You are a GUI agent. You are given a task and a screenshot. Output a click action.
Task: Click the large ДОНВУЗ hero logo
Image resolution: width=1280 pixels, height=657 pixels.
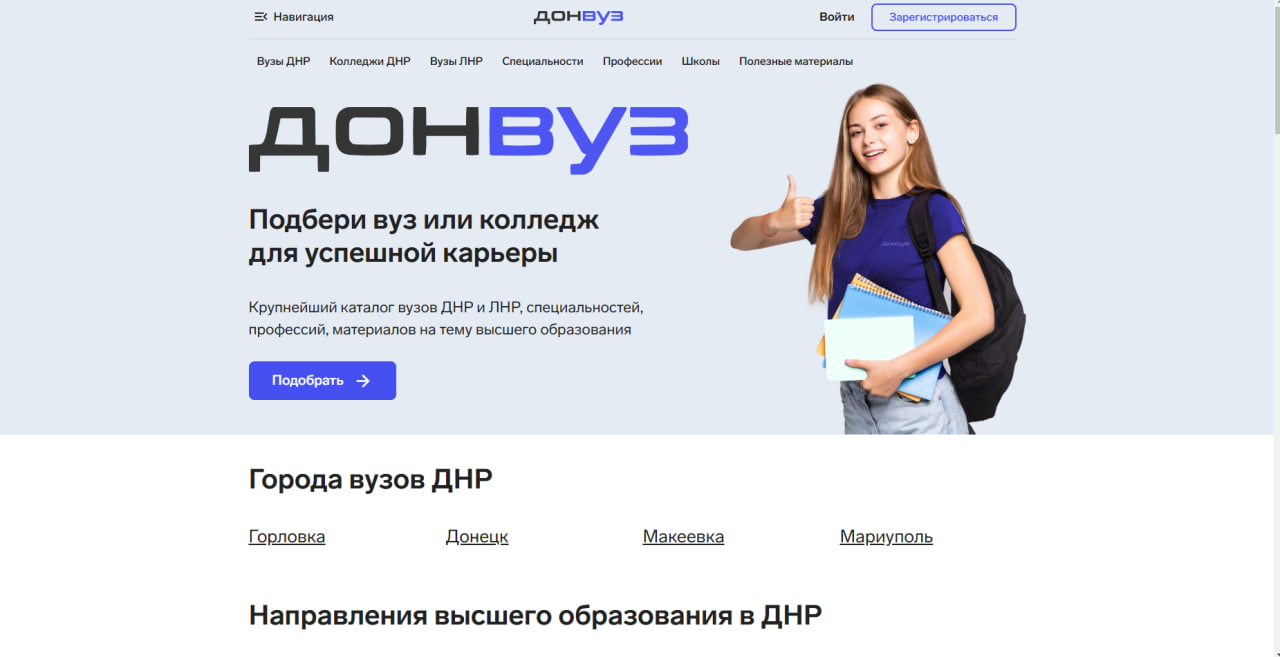pyautogui.click(x=468, y=139)
